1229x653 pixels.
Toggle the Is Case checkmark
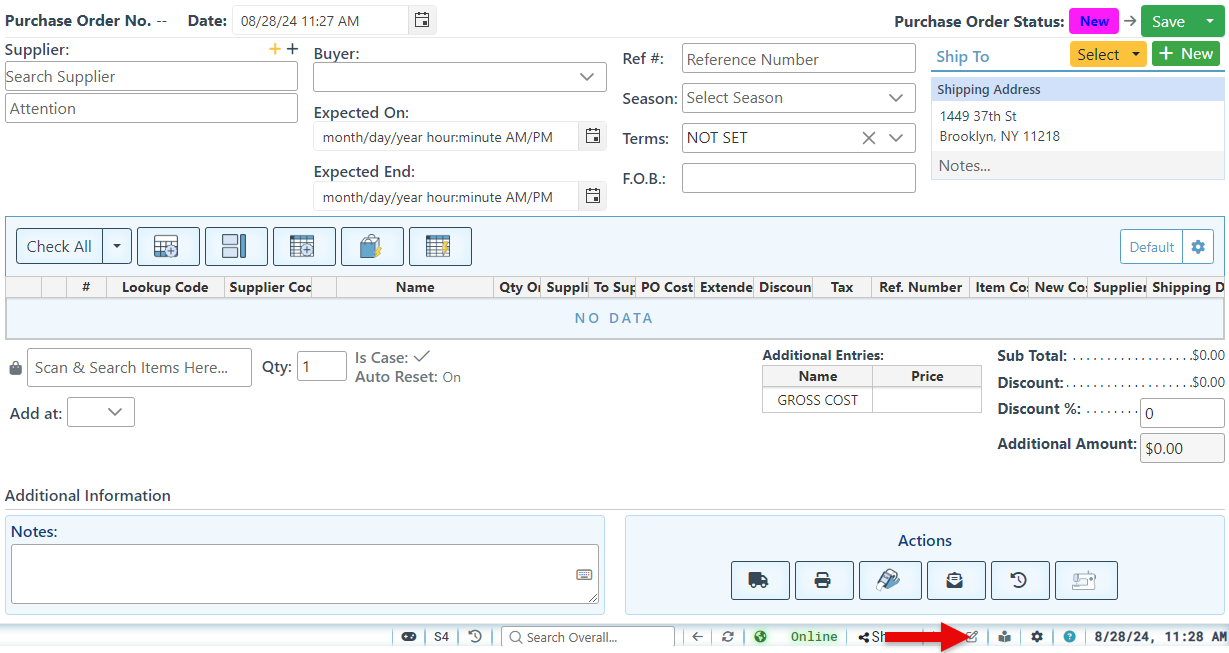pos(422,357)
